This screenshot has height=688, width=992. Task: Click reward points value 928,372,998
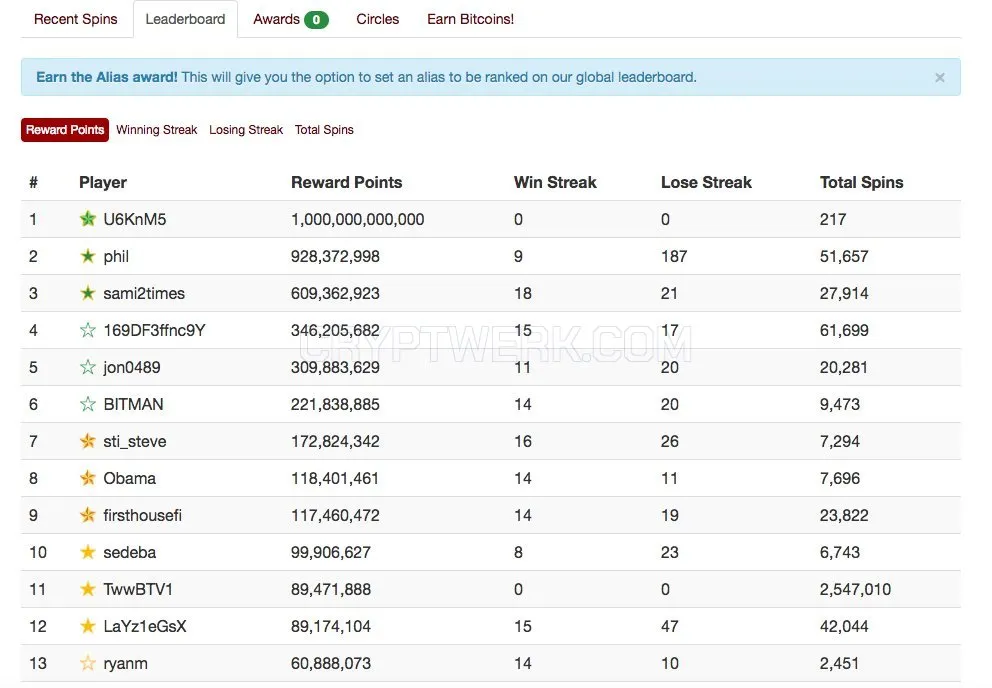tap(335, 256)
